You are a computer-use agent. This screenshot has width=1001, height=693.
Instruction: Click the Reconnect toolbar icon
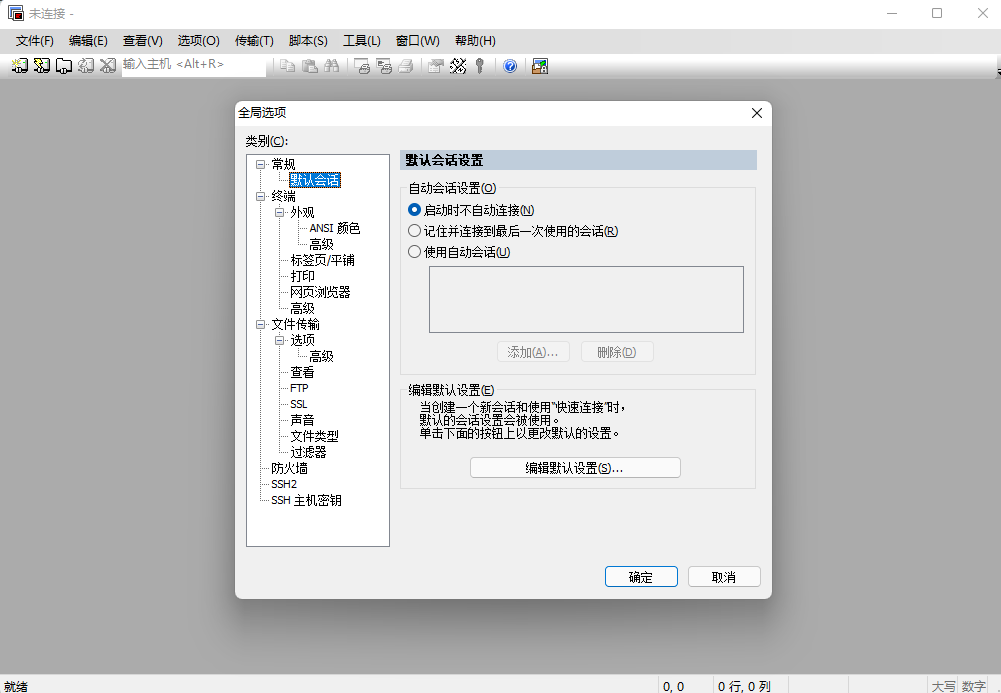(x=86, y=66)
